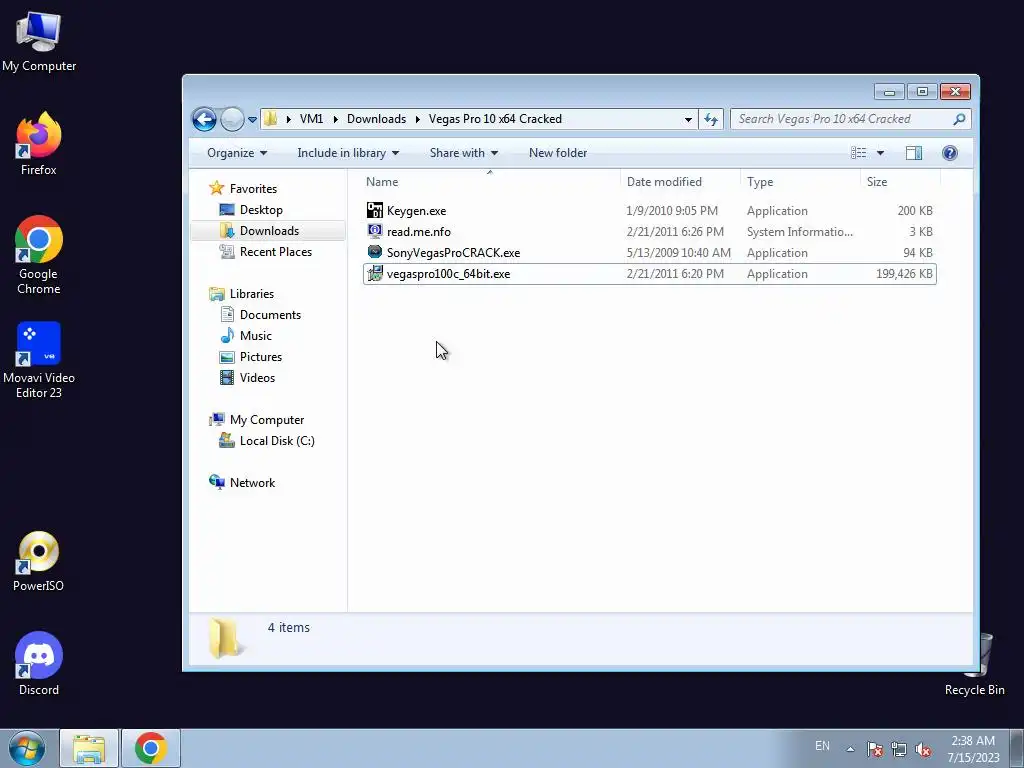Launch Movavi Video Editor 23 shortcut

coord(39,359)
